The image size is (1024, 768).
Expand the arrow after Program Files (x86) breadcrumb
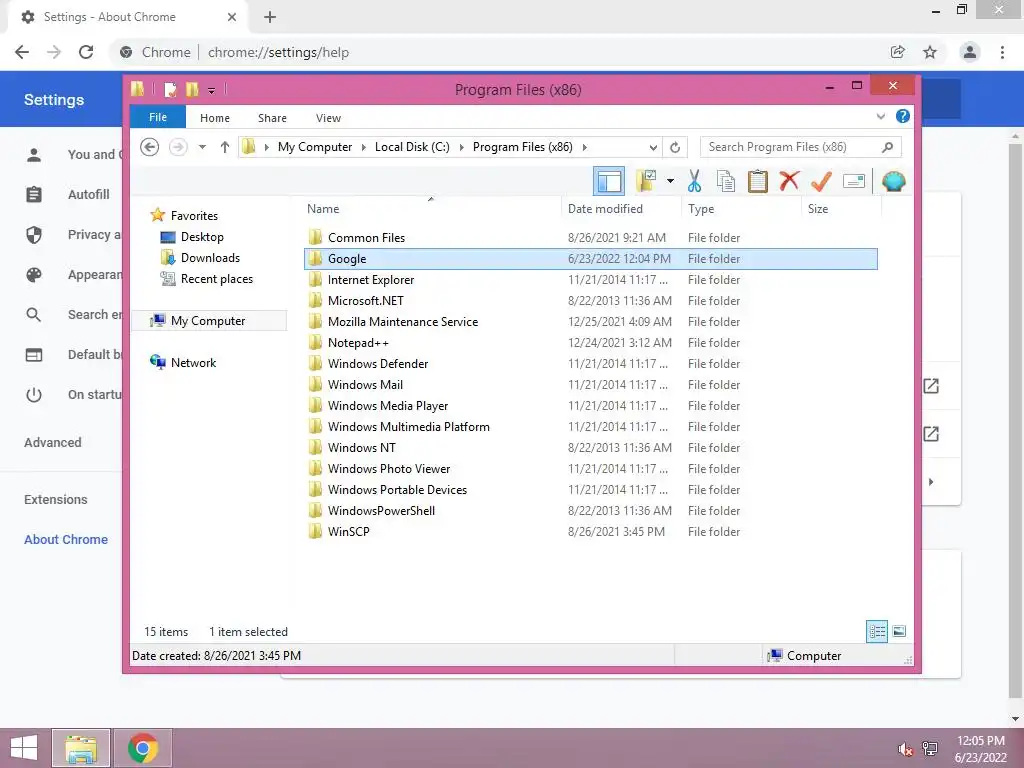584,148
